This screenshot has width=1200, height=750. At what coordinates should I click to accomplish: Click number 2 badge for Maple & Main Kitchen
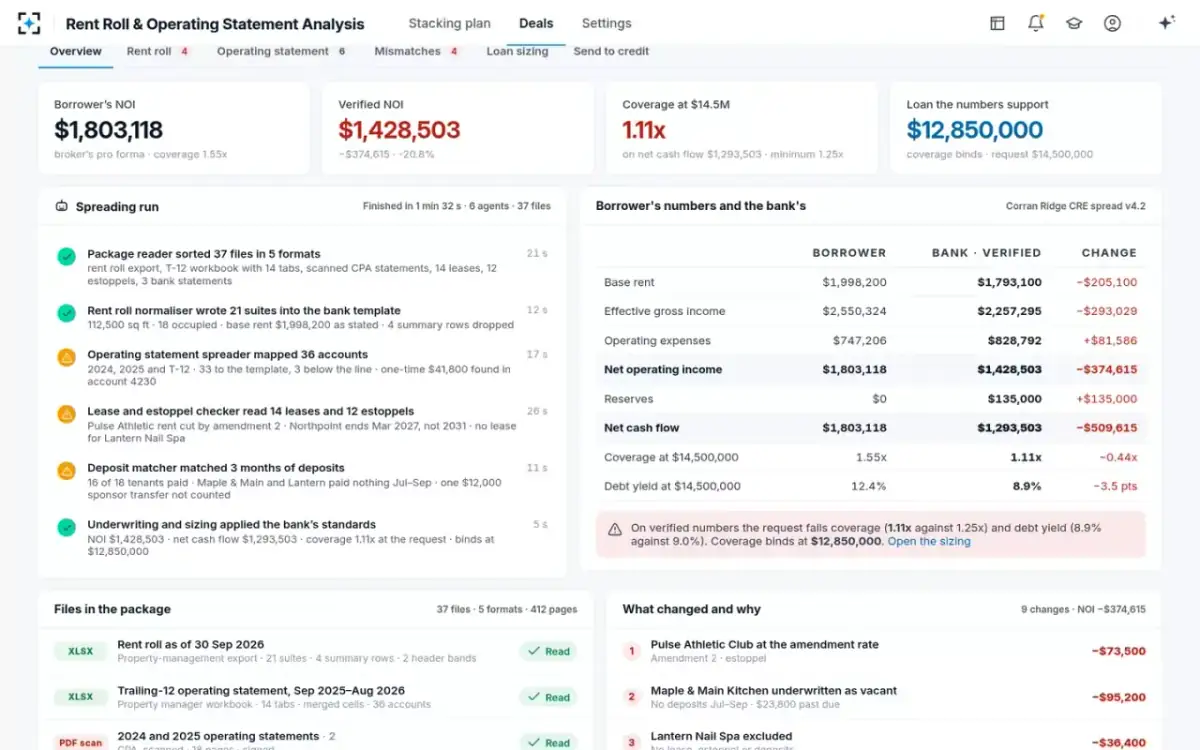tap(631, 697)
